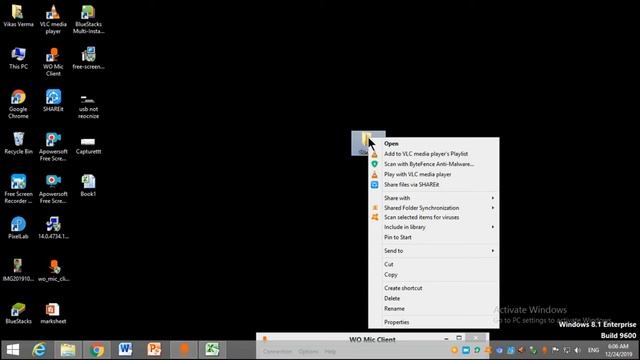Screen dimensions: 640x360
Task: Expand the Include in library submenu
Action: pos(433,227)
